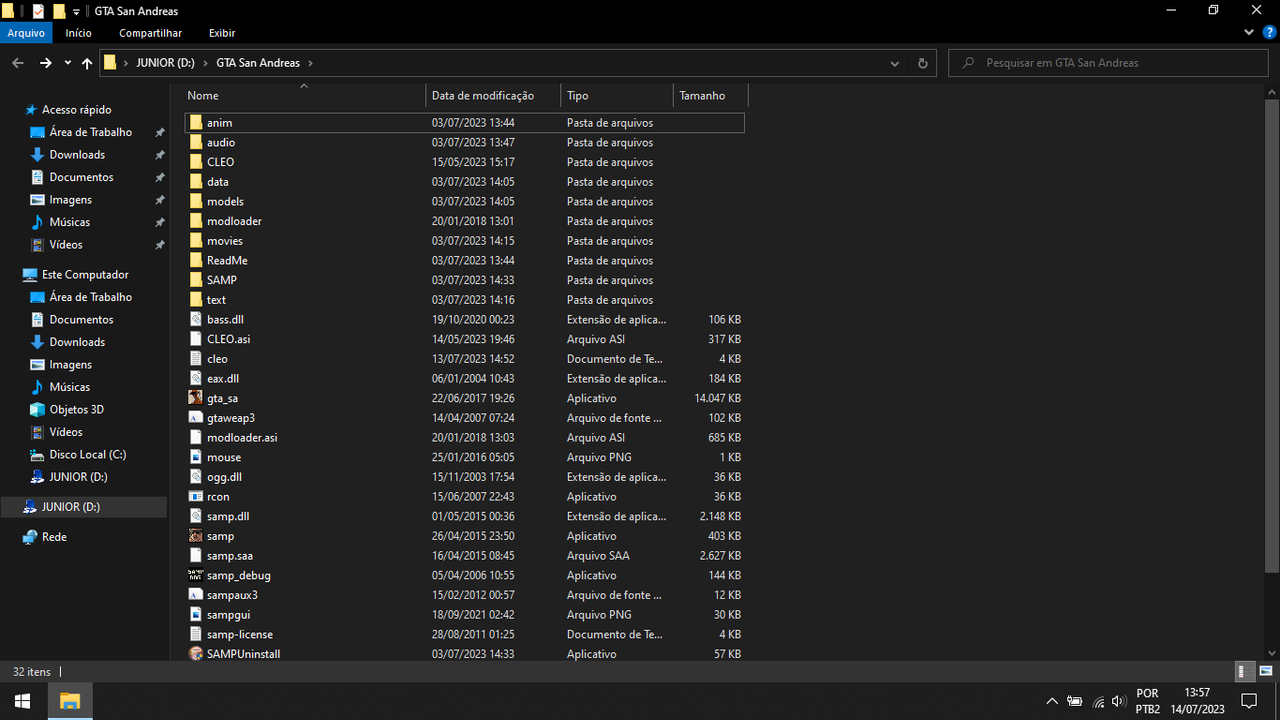Select the samp_debug application icon
The width and height of the screenshot is (1280, 720).
[x=196, y=575]
